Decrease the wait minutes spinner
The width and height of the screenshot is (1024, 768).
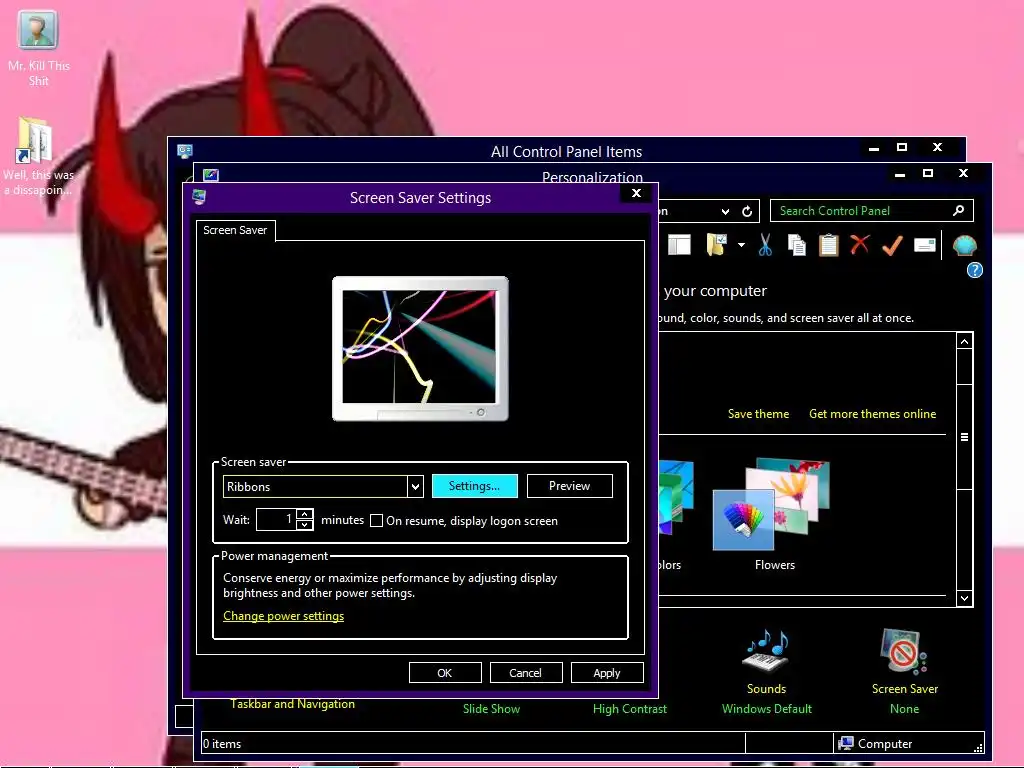[x=304, y=524]
